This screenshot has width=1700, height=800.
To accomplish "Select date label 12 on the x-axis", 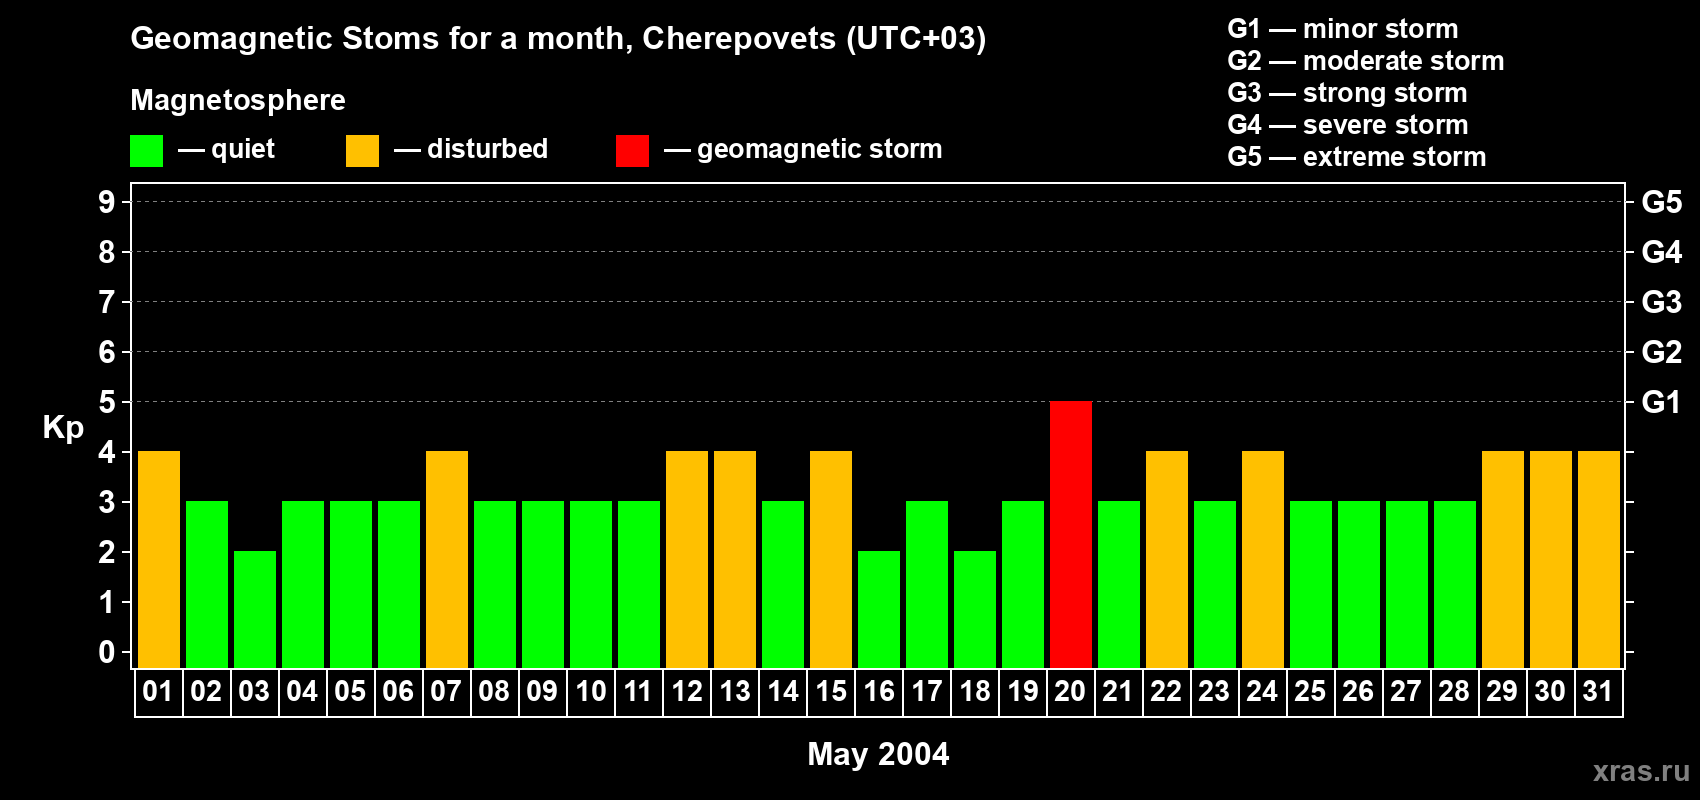I will [x=687, y=692].
